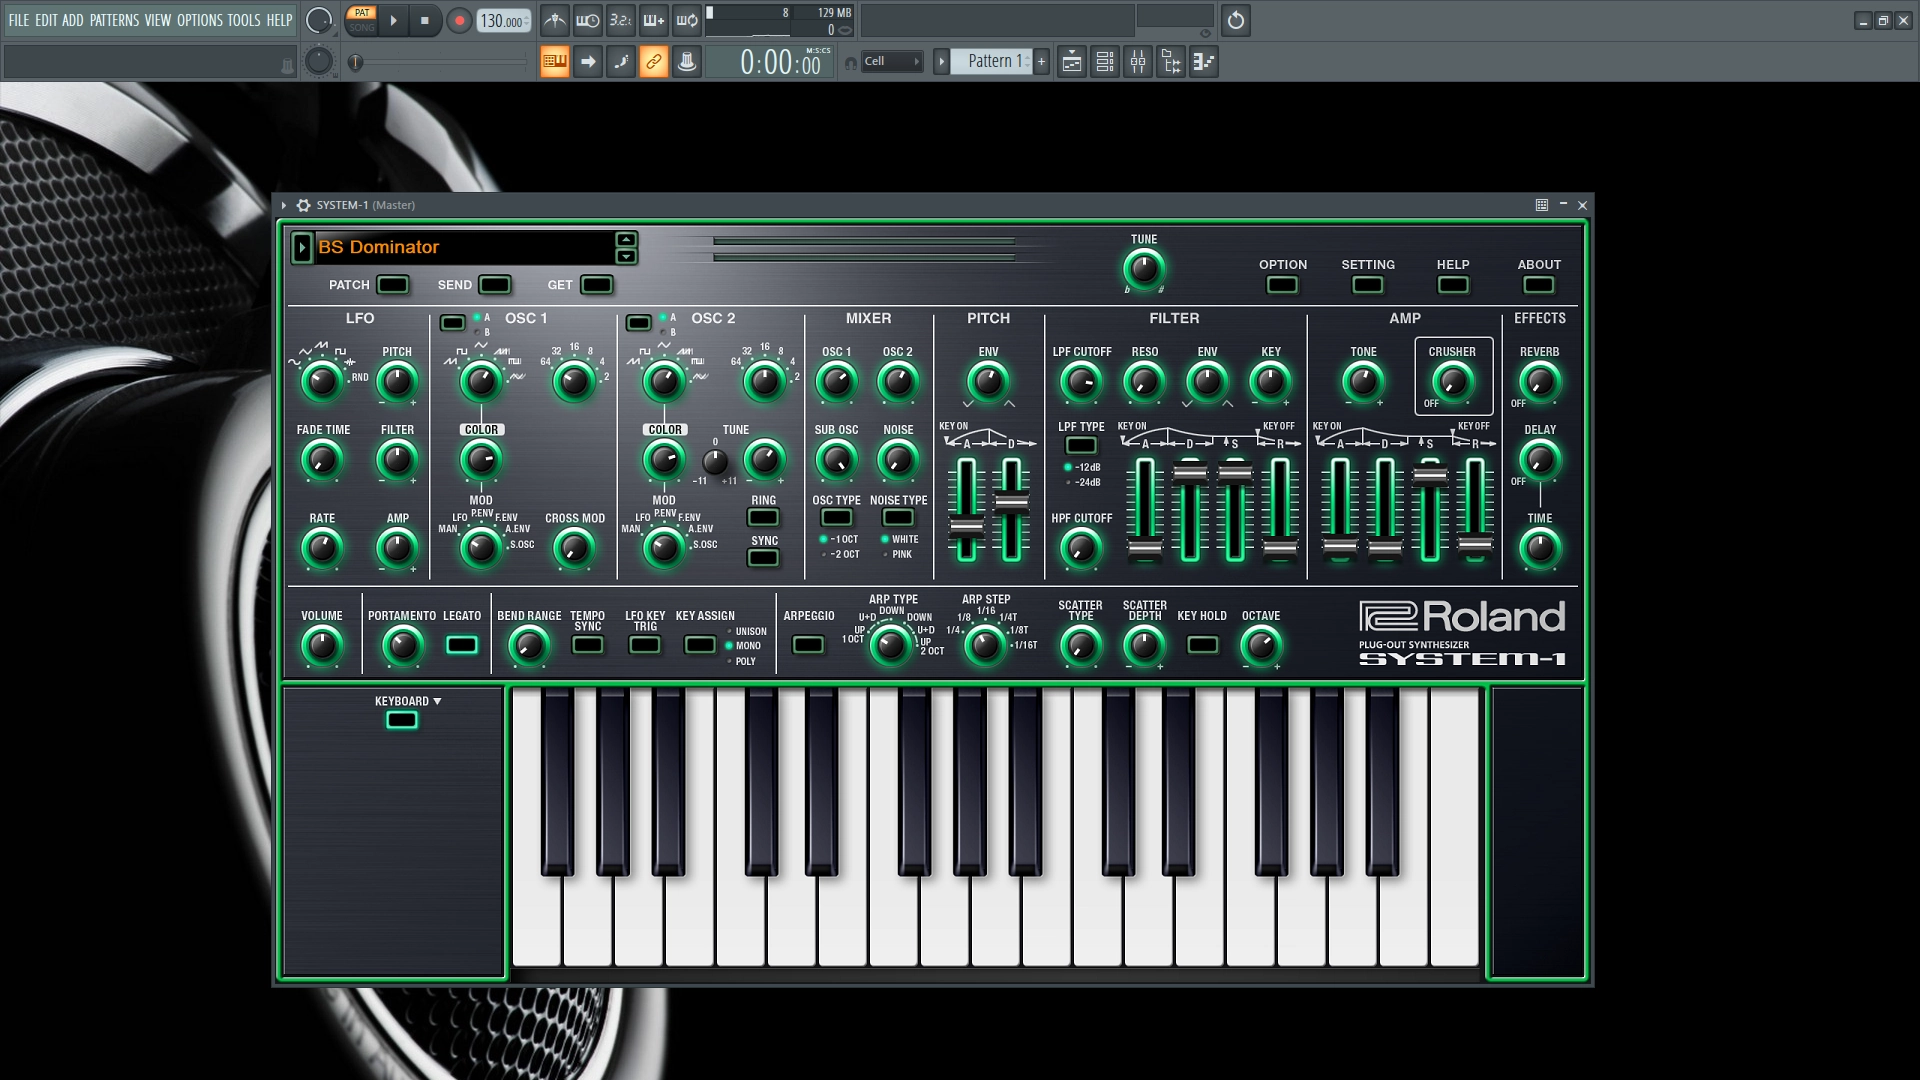Select previous preset with up arrow
The width and height of the screenshot is (1920, 1080).
(x=626, y=240)
